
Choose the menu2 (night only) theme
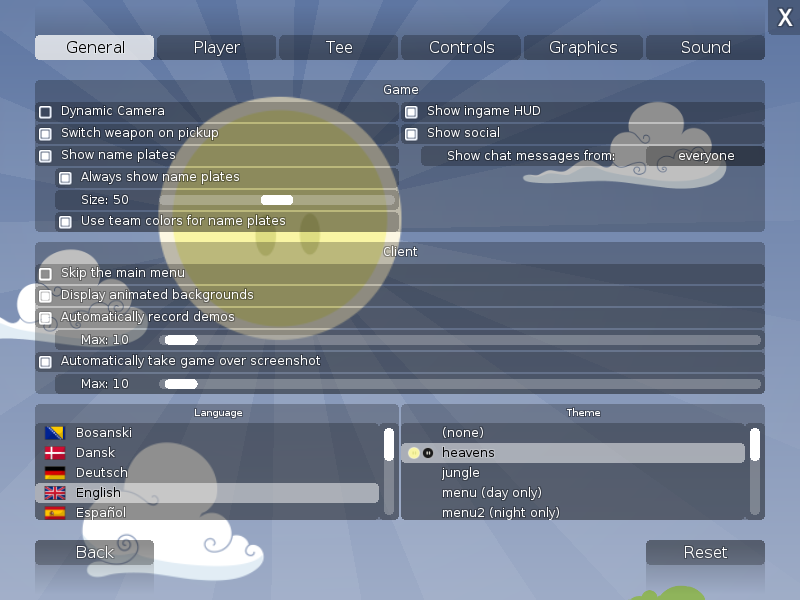point(500,513)
